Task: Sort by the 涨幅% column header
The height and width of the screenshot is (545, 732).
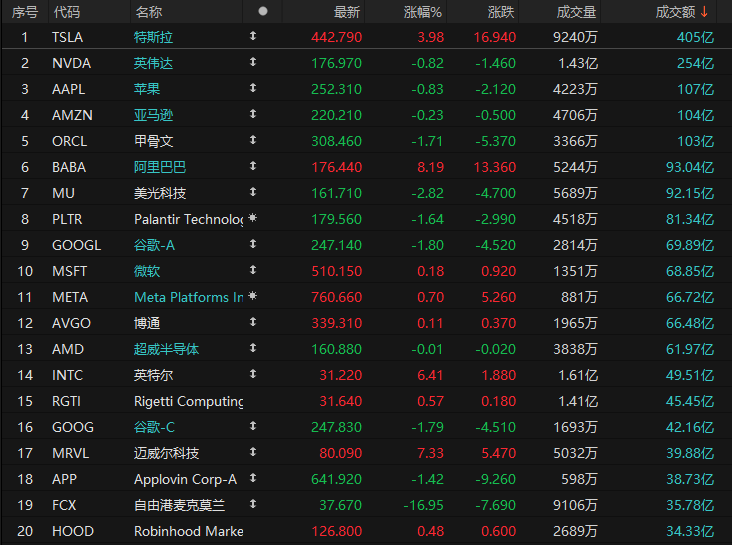Action: point(423,12)
